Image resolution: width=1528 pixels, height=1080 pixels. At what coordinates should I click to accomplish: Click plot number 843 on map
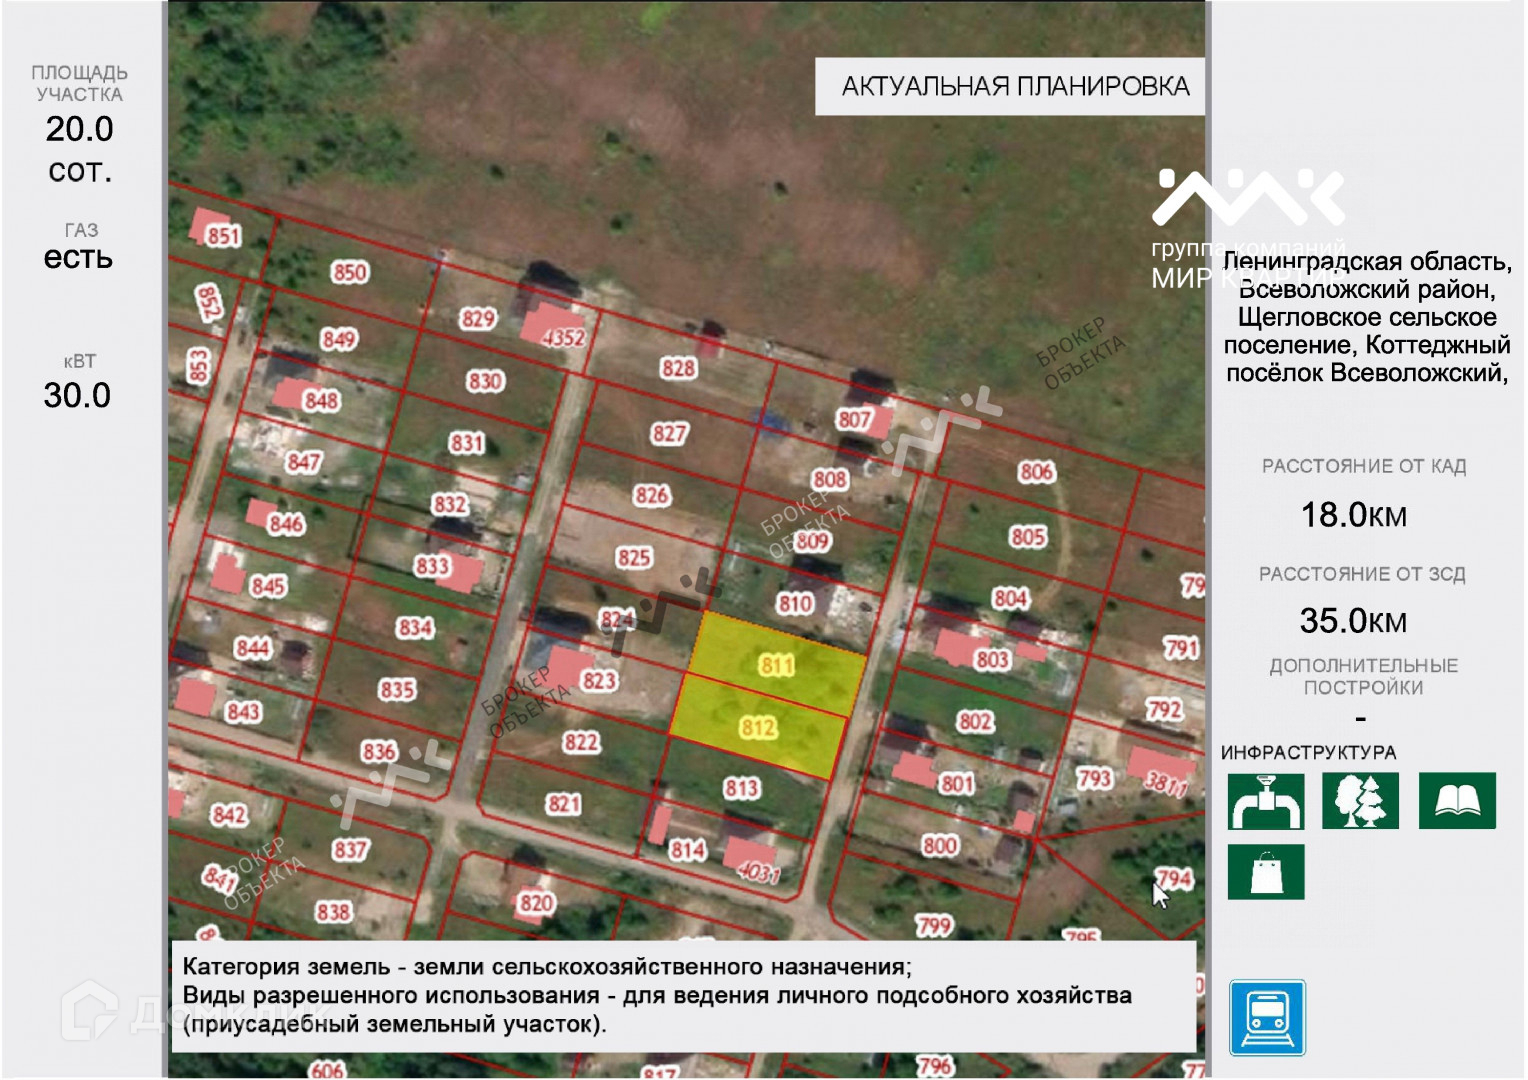click(x=243, y=711)
